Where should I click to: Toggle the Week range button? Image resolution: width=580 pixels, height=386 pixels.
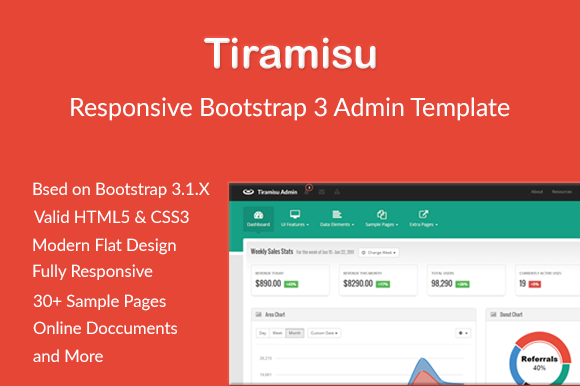(277, 333)
